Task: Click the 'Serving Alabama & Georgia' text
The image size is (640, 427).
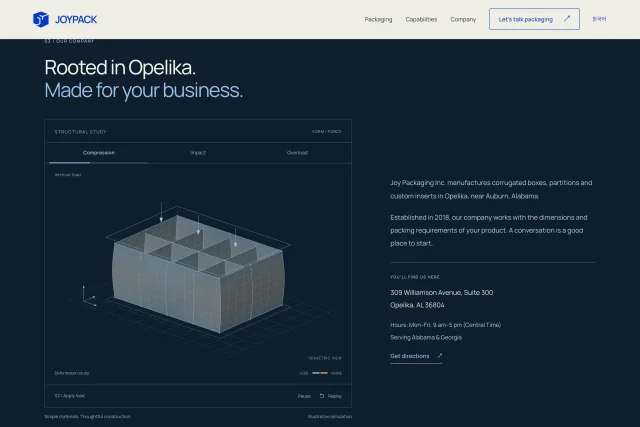Action: 426,338
